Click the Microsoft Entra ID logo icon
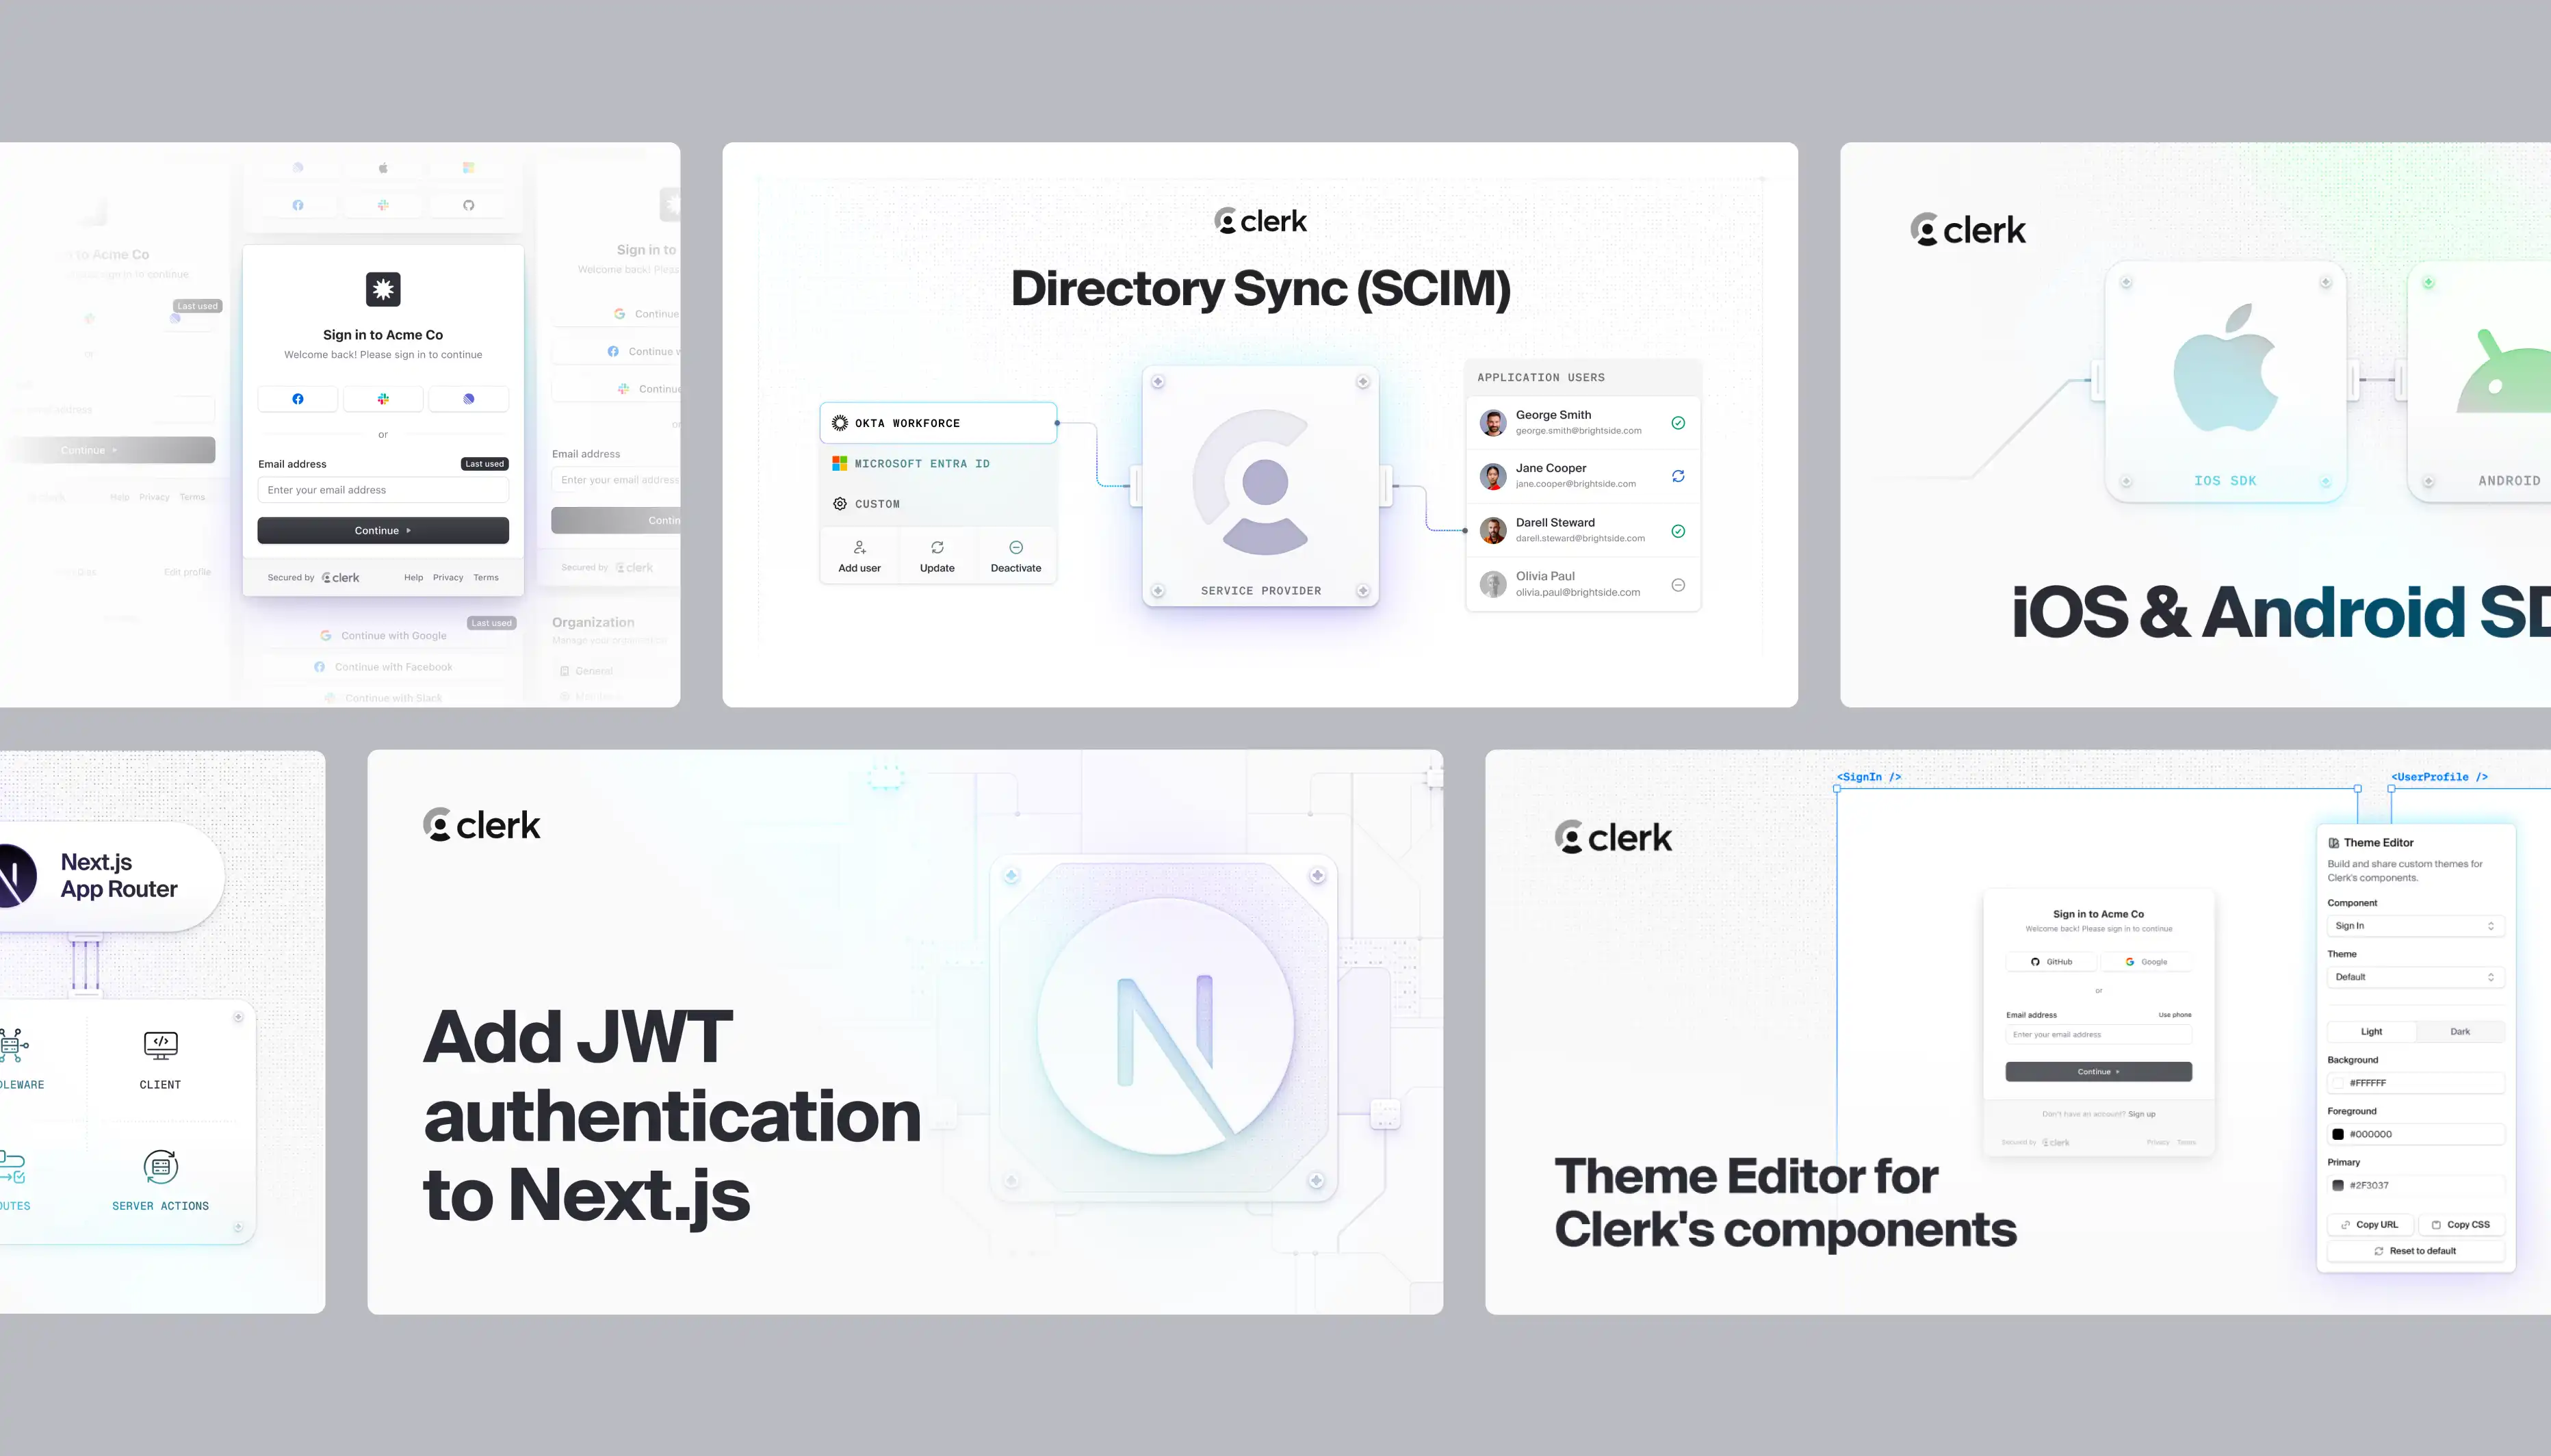This screenshot has width=2551, height=1456. (x=840, y=464)
